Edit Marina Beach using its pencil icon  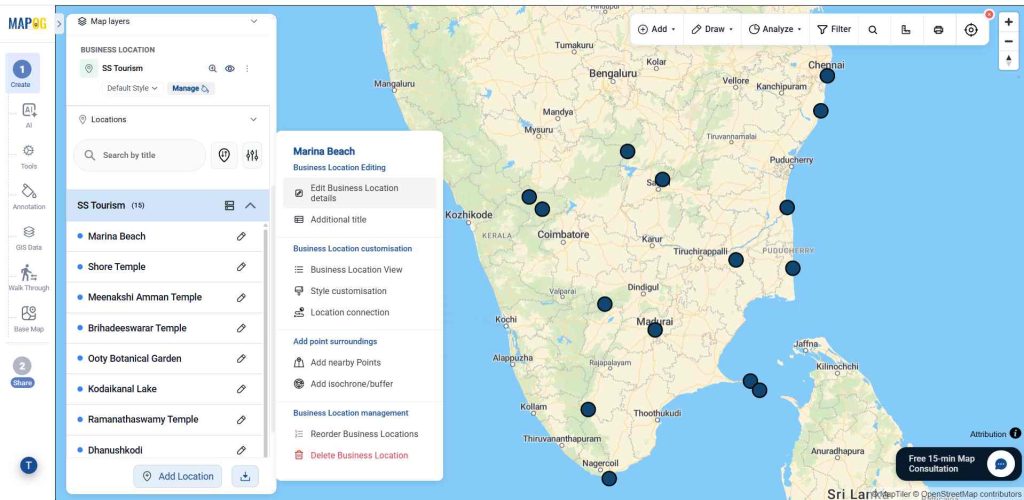point(241,236)
